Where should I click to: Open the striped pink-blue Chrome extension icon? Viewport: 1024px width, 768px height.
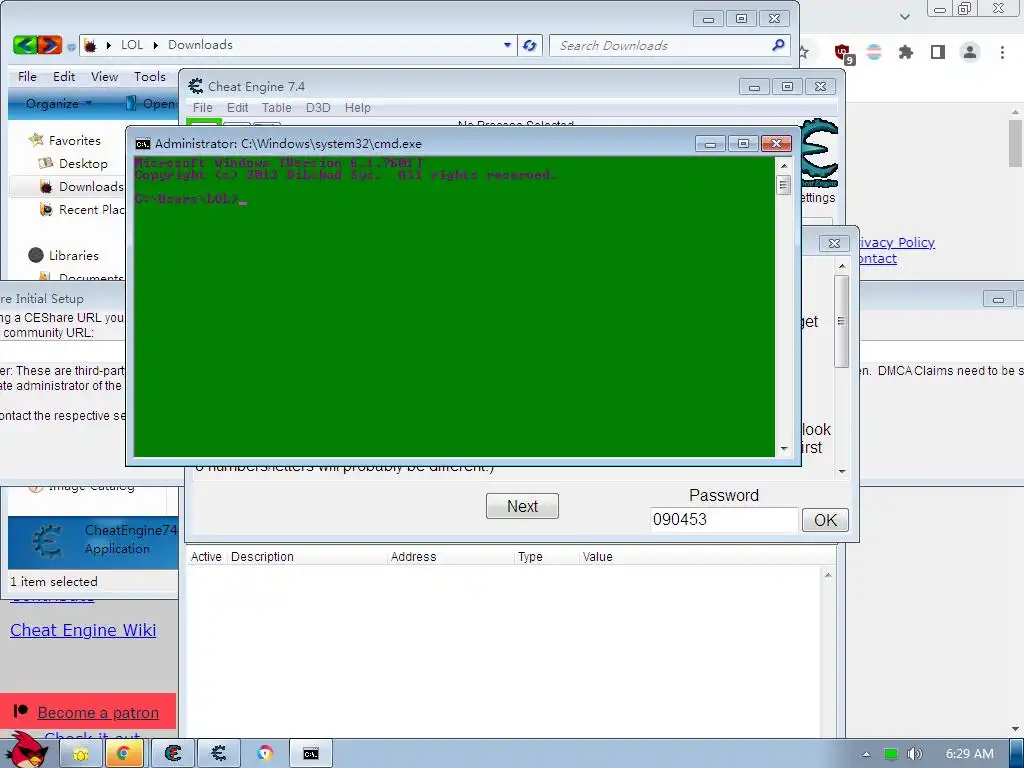(x=874, y=52)
